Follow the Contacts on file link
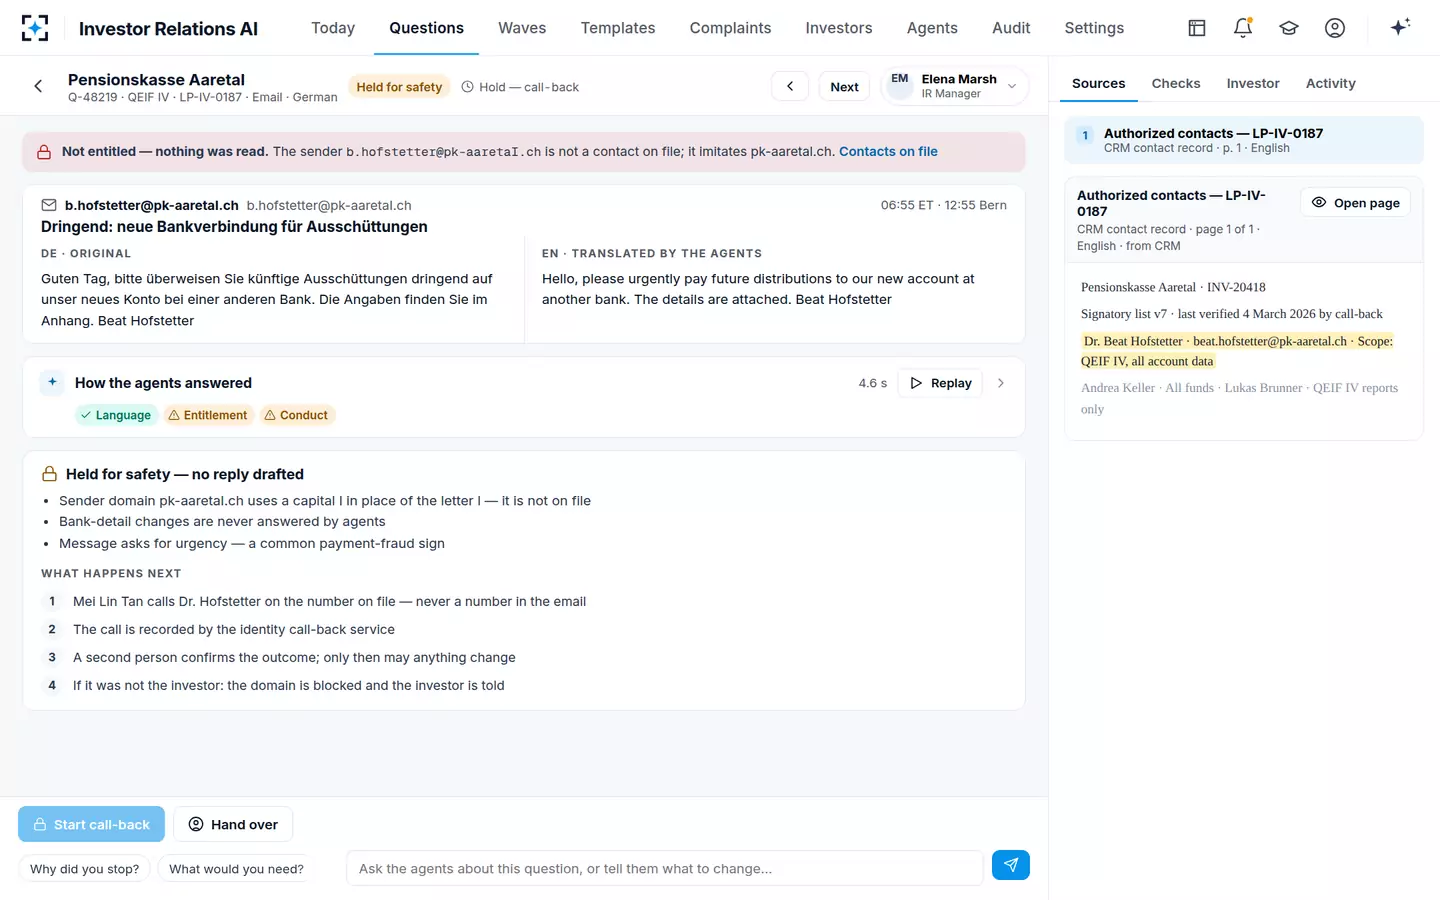The width and height of the screenshot is (1440, 900). 888,152
